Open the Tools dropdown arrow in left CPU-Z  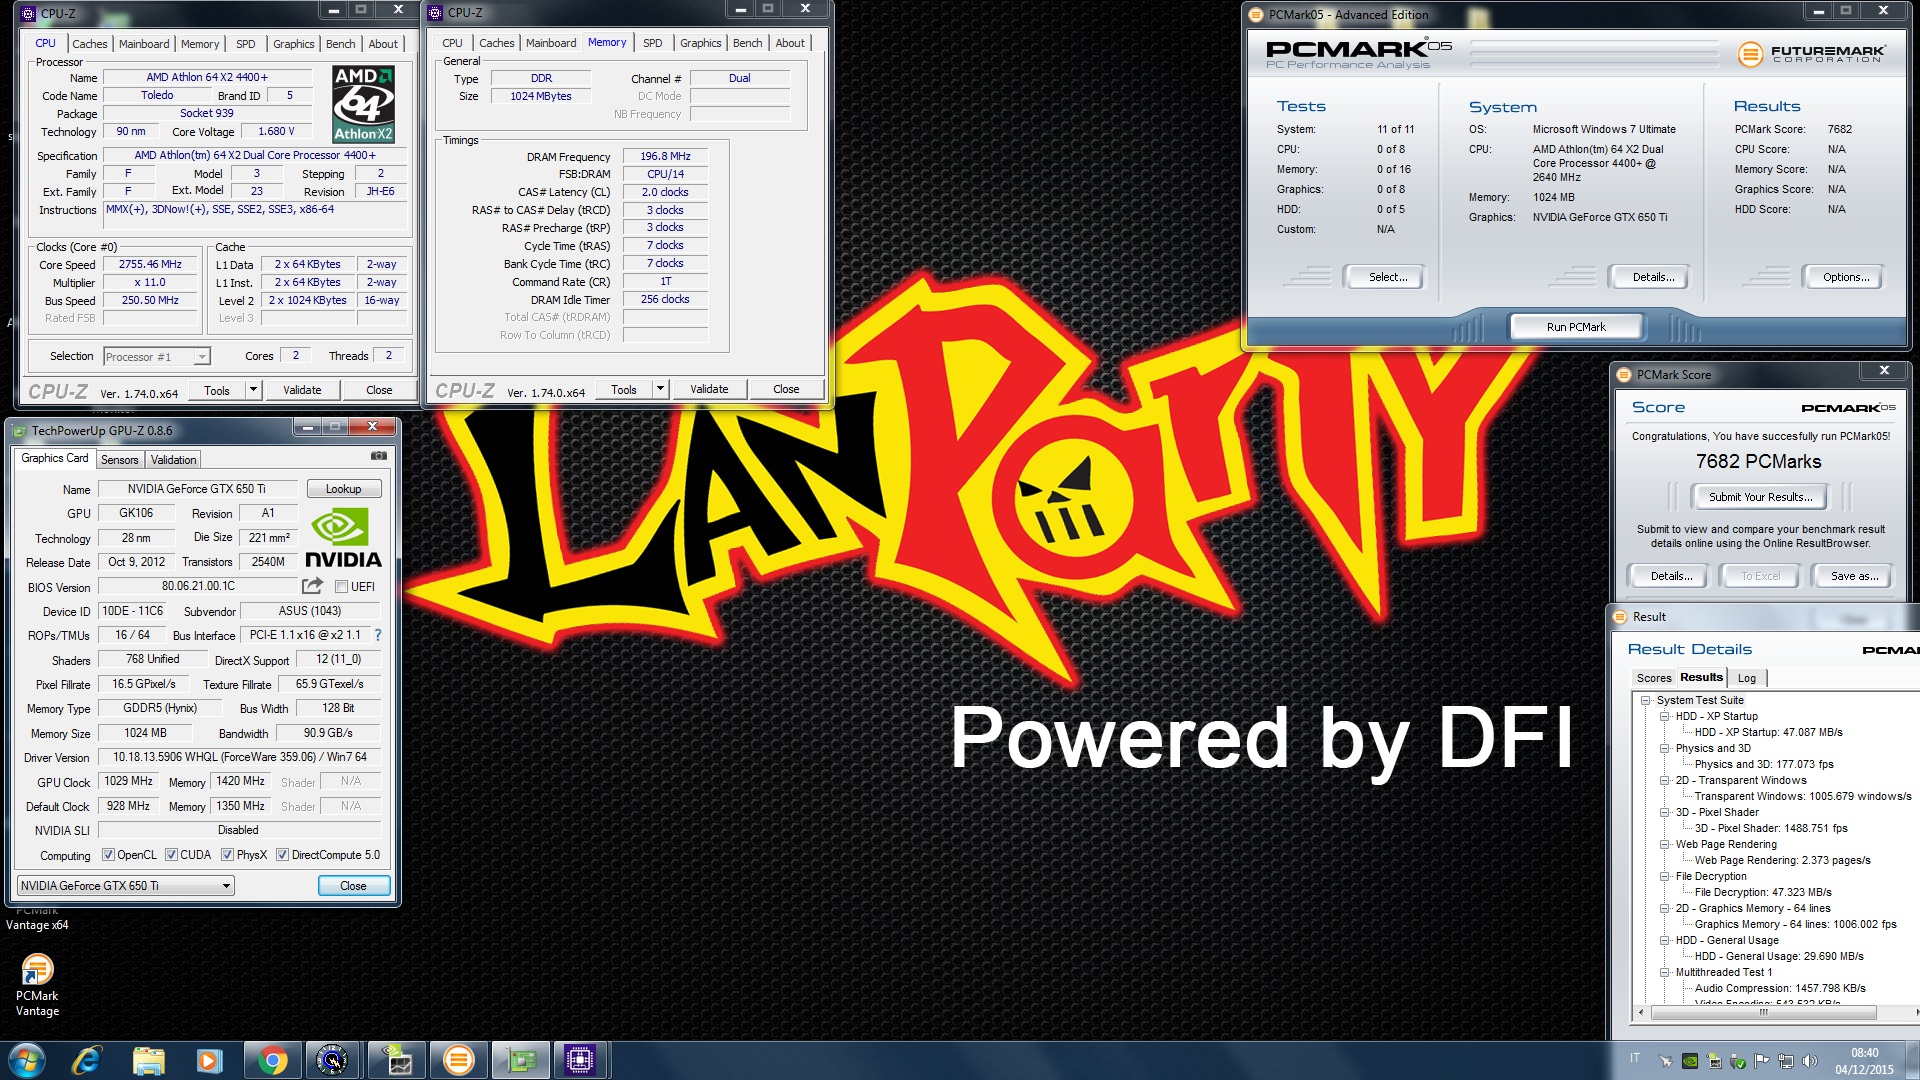[x=253, y=390]
